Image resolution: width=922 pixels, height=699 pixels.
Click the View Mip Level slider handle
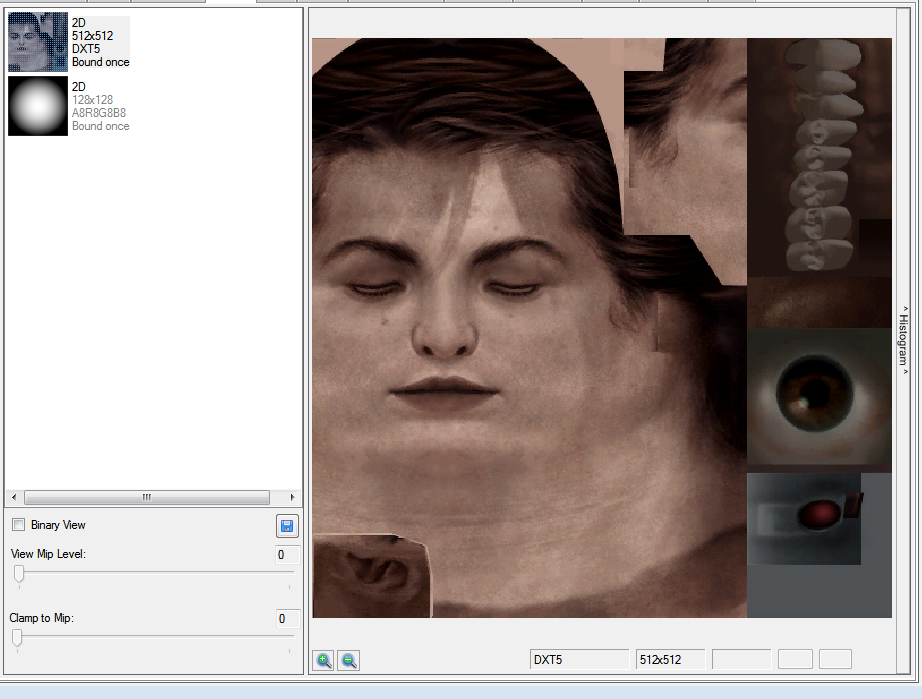tap(19, 574)
